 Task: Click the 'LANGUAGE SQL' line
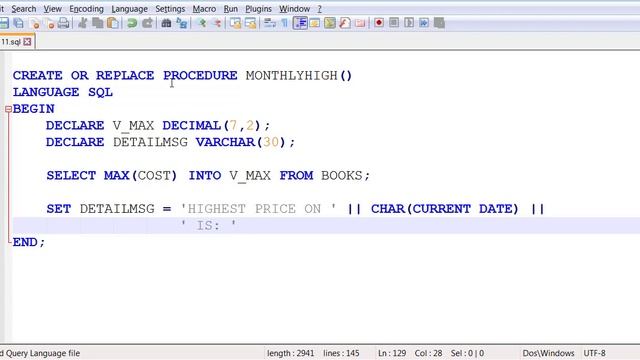tap(62, 92)
